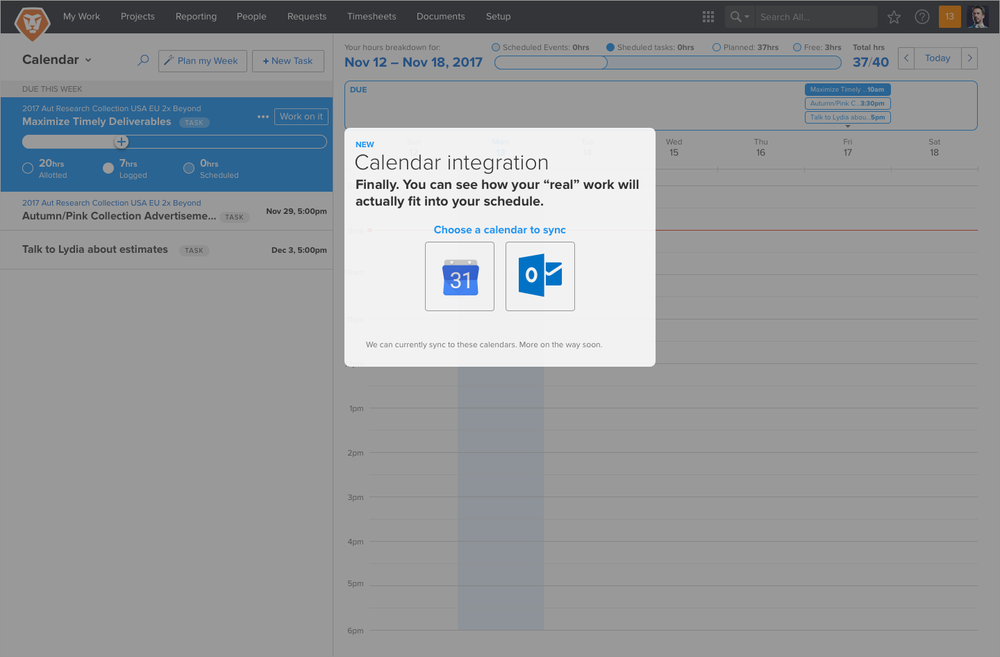Screen dimensions: 1000x657
Task: Select Autumn/Pink Collection Advertisement task row
Action: coord(166,211)
